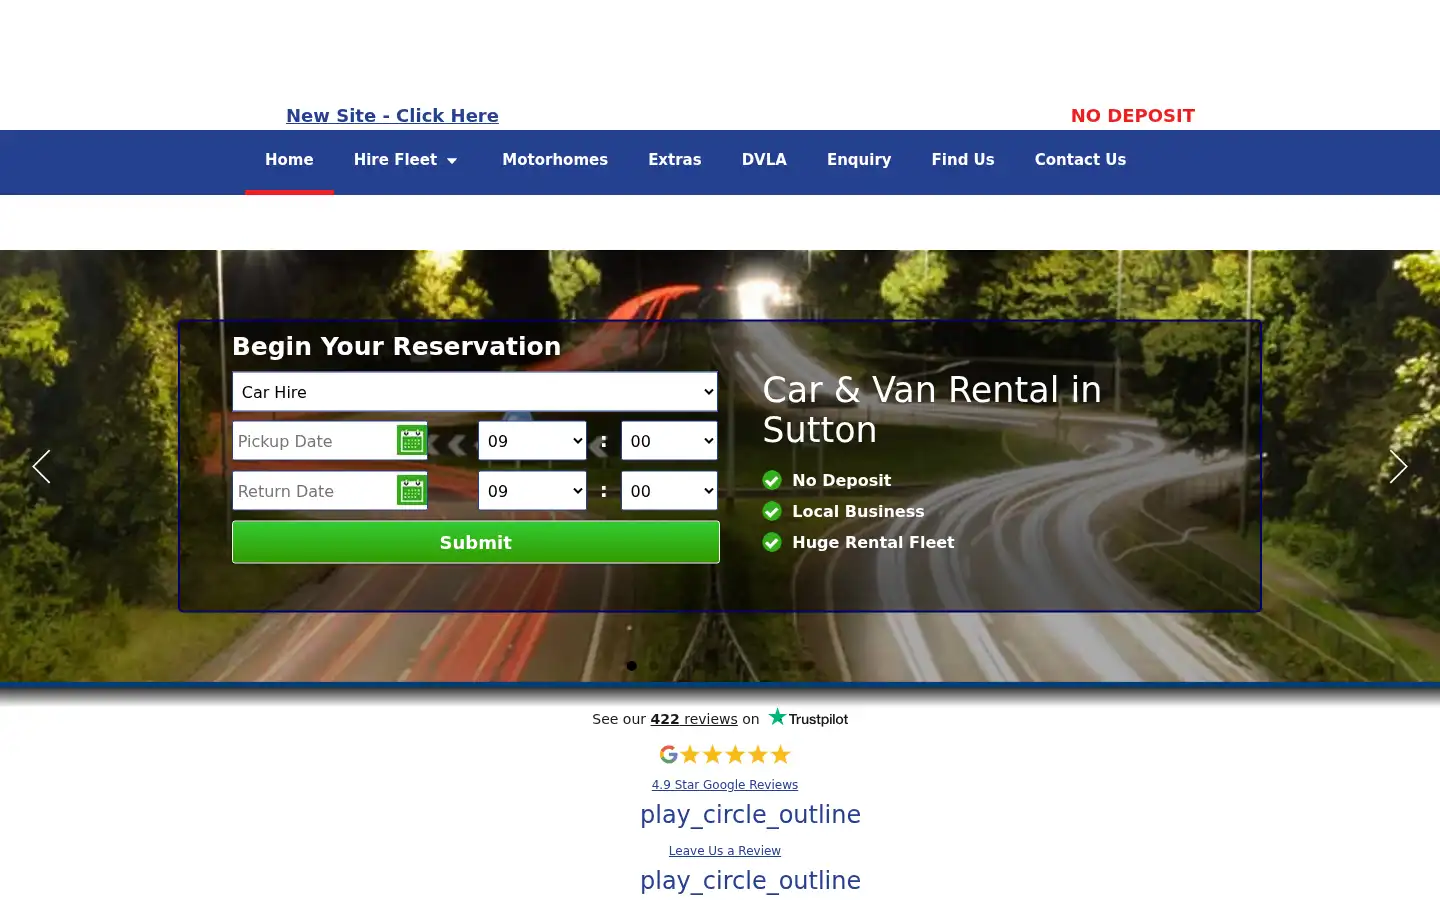
Task: Click the Huge Rental Fleet text
Action: tap(873, 542)
